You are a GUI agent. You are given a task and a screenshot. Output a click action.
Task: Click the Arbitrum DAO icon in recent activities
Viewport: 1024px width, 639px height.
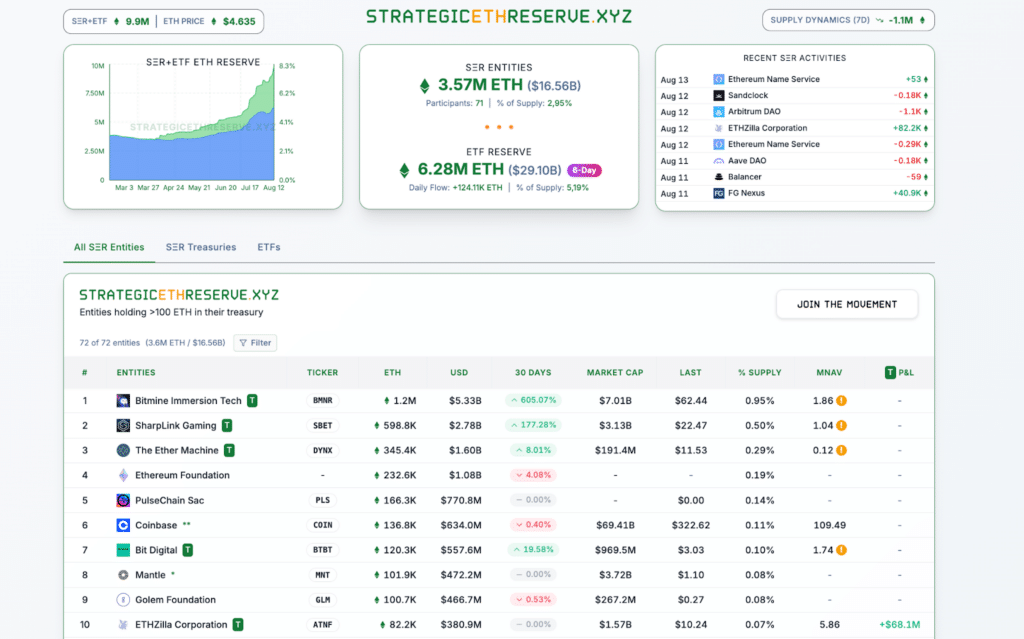pyautogui.click(x=718, y=112)
